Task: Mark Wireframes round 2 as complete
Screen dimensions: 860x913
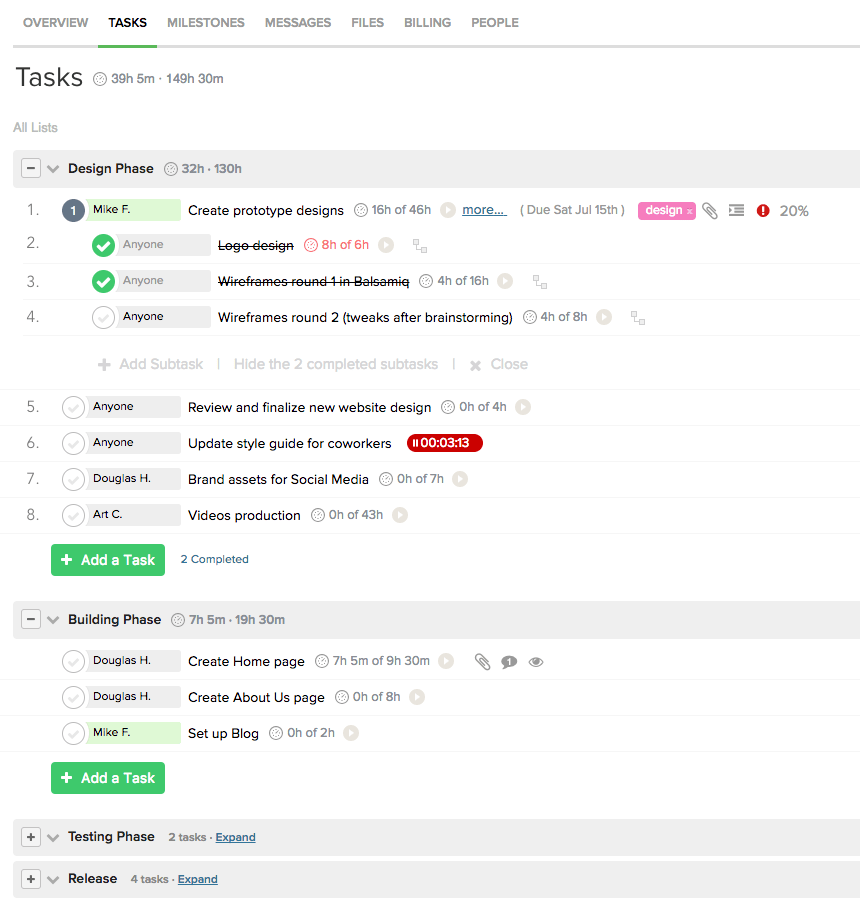Action: click(x=103, y=318)
